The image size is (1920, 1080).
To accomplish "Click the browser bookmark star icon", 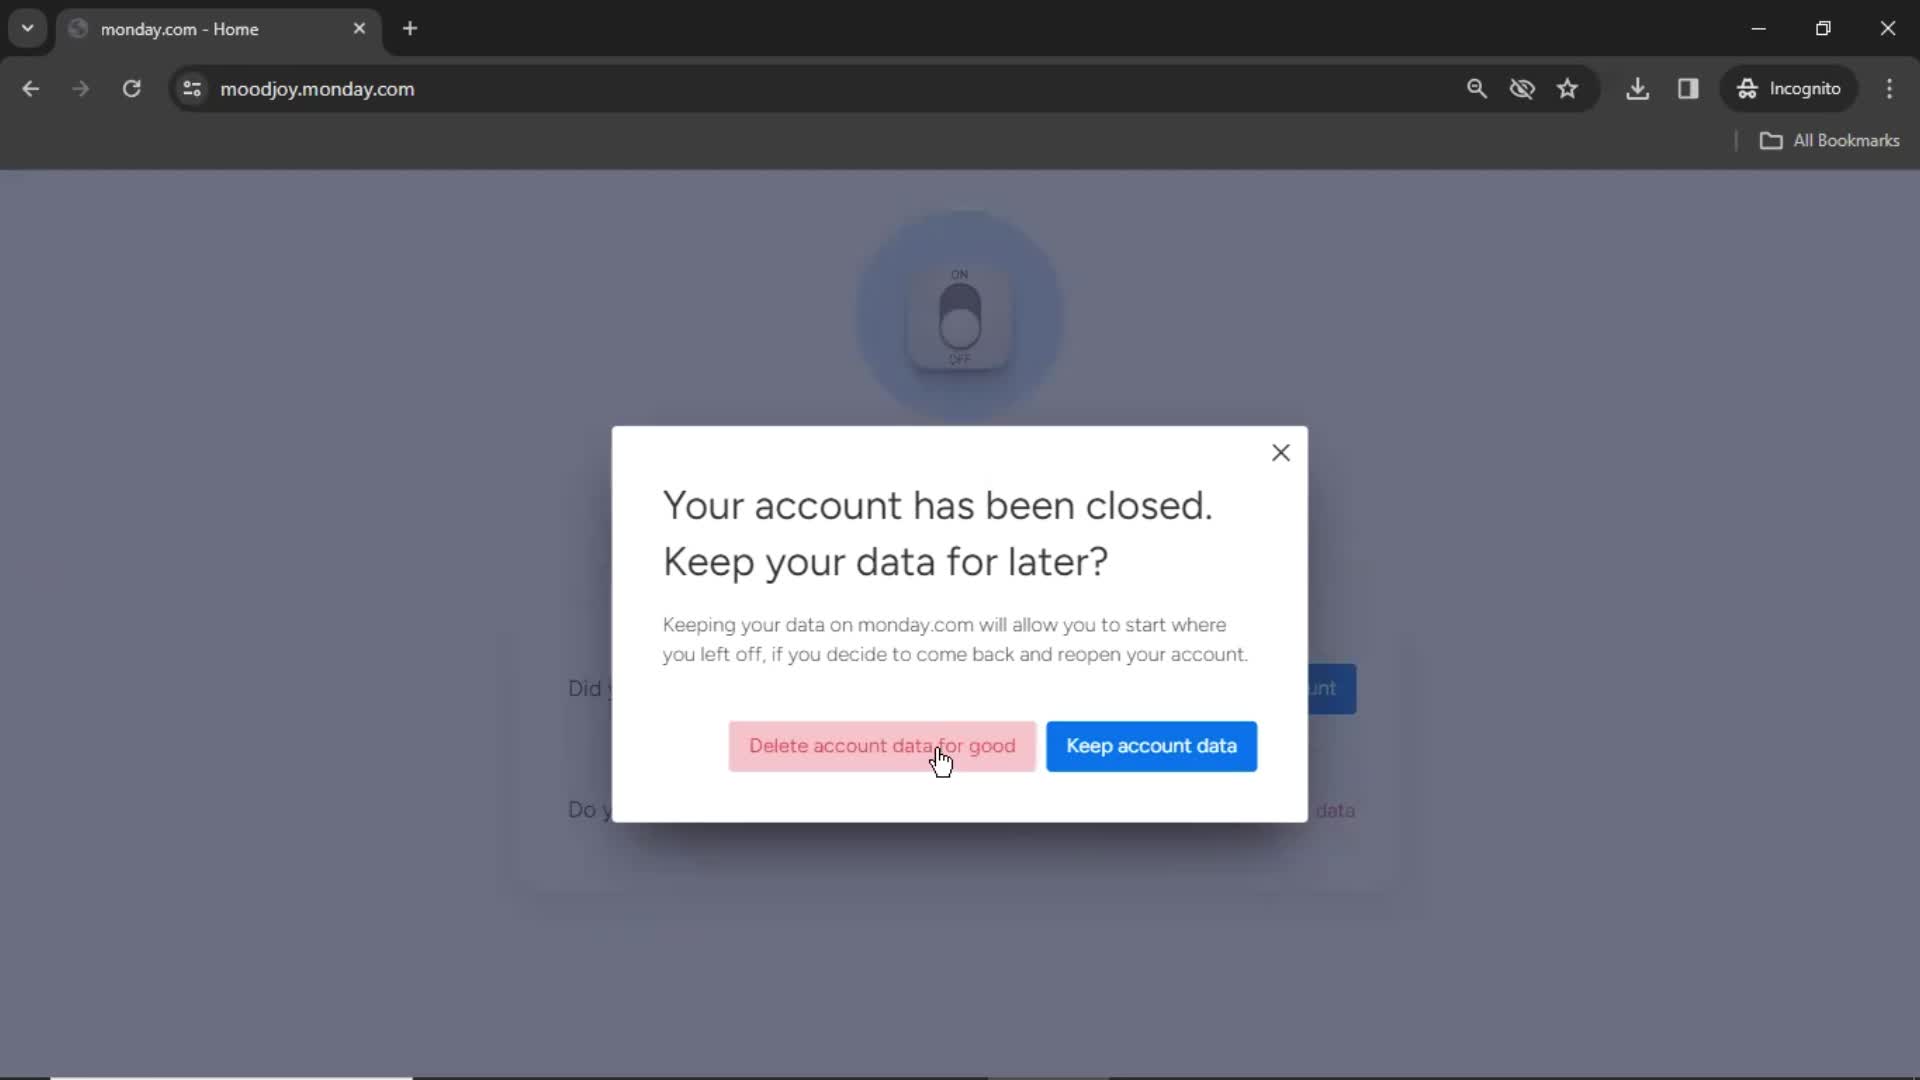I will [1568, 88].
